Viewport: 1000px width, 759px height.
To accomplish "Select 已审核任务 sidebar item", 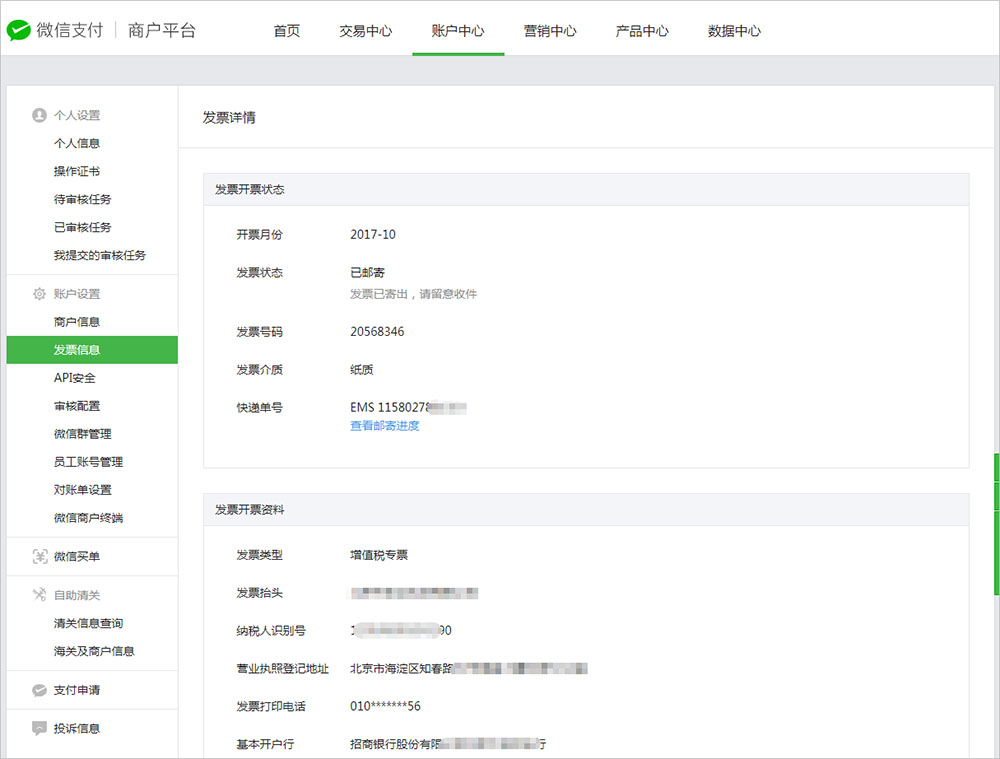I will point(83,228).
